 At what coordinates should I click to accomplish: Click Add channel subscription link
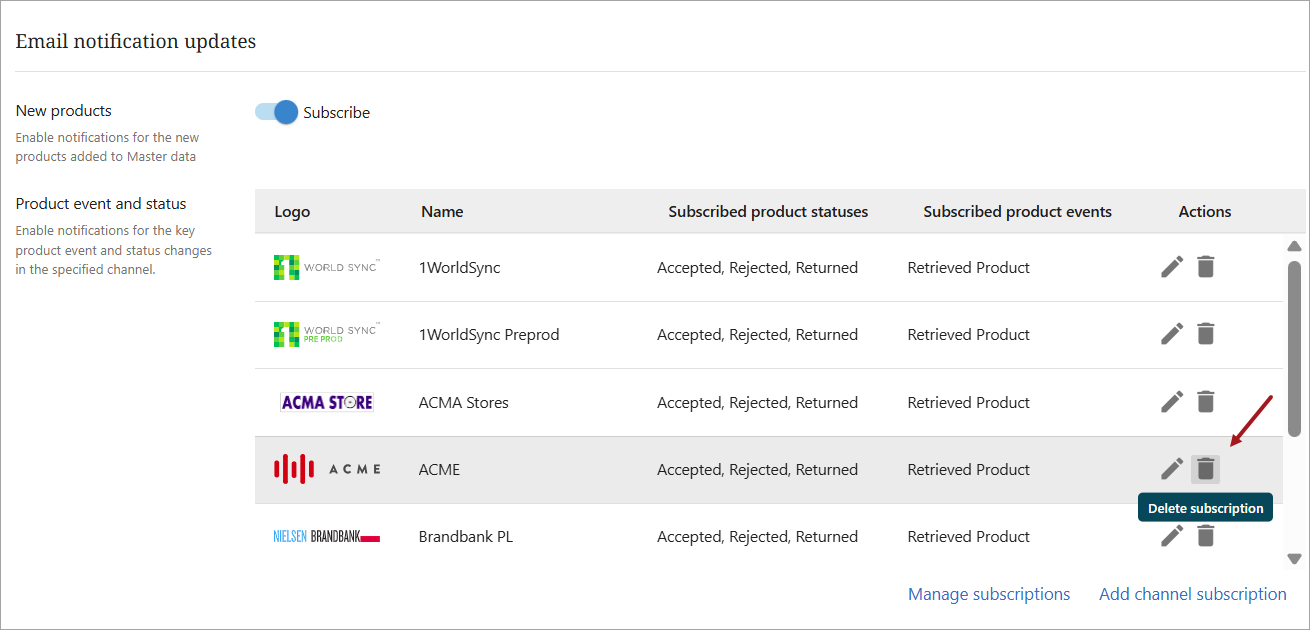[1192, 594]
